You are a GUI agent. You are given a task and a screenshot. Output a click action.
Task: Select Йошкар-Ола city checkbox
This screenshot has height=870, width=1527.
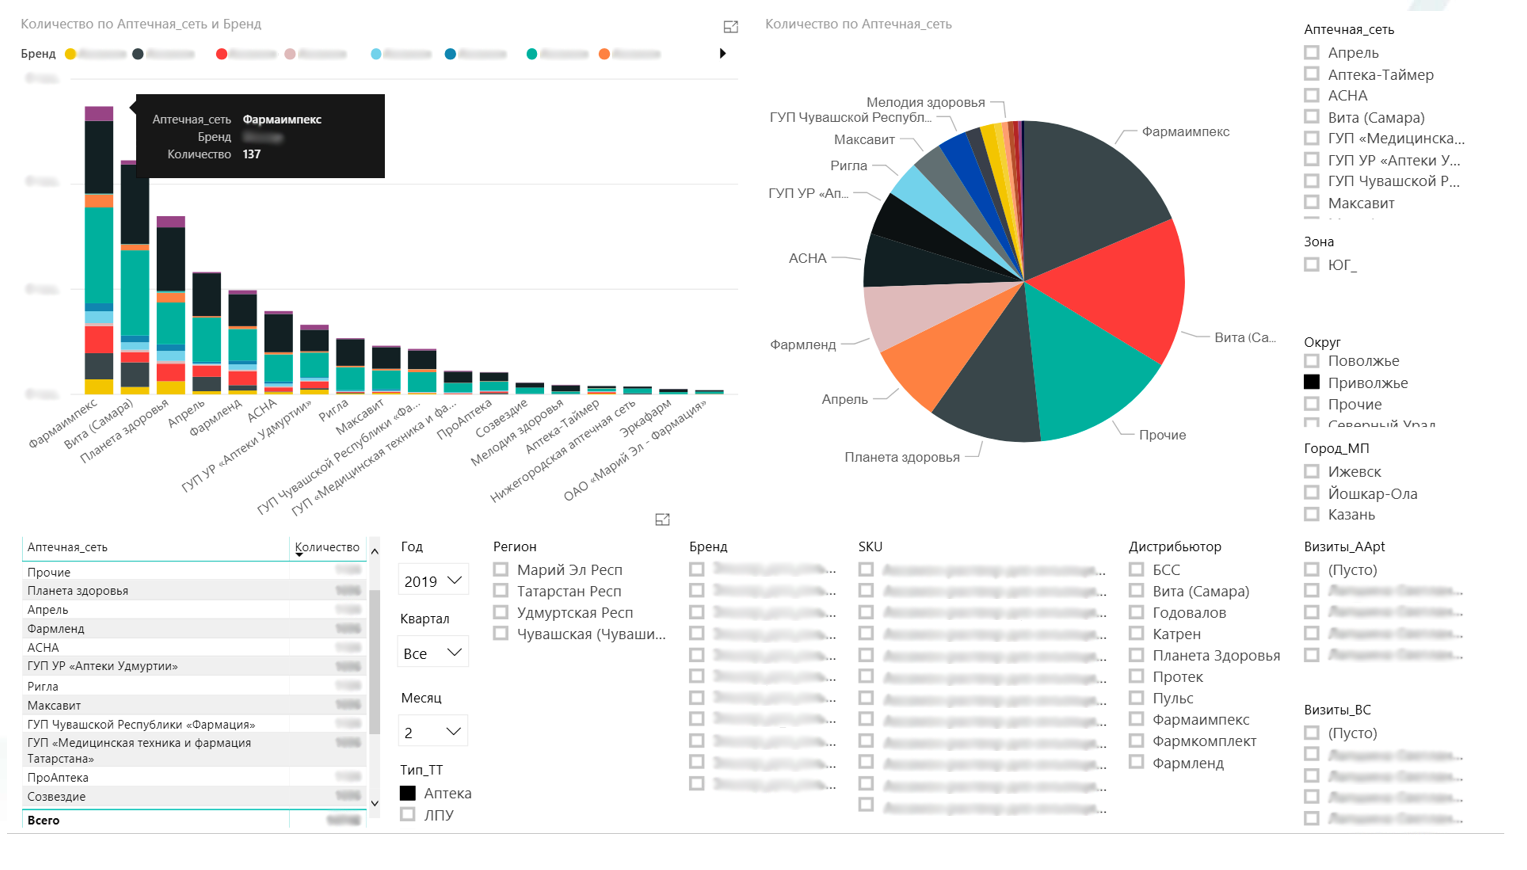tap(1312, 493)
